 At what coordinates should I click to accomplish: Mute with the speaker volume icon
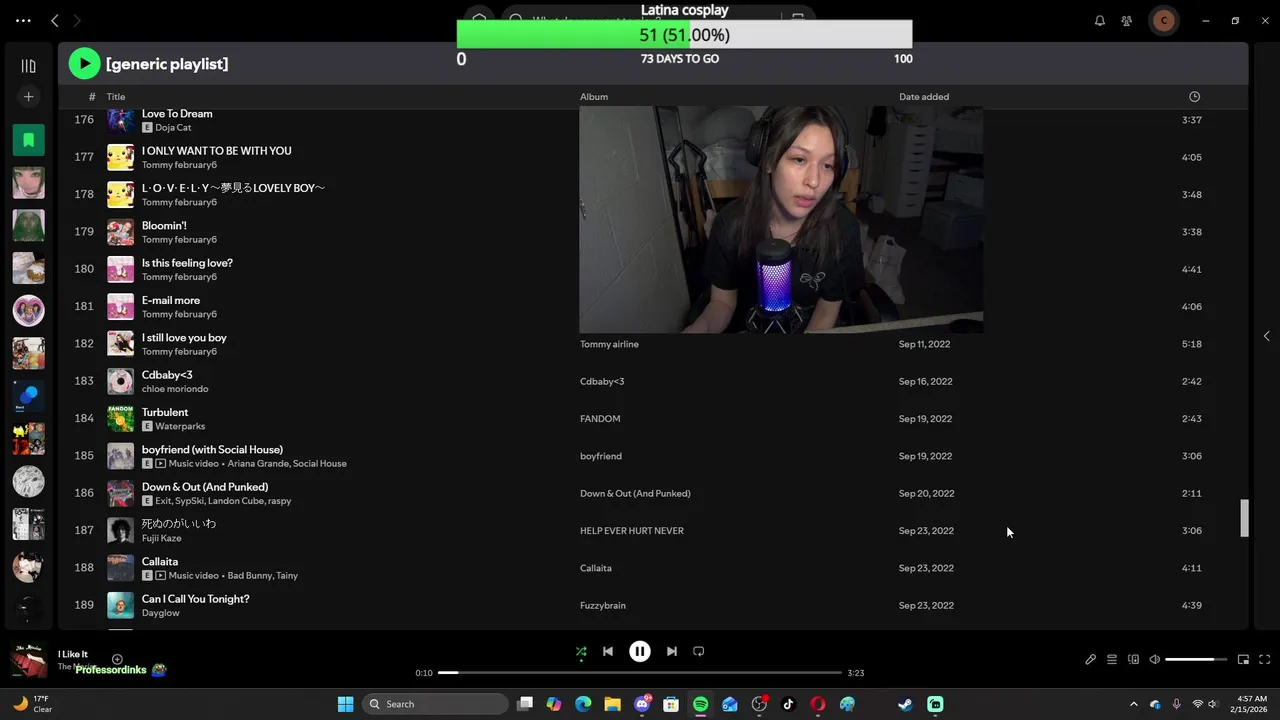pos(1155,660)
